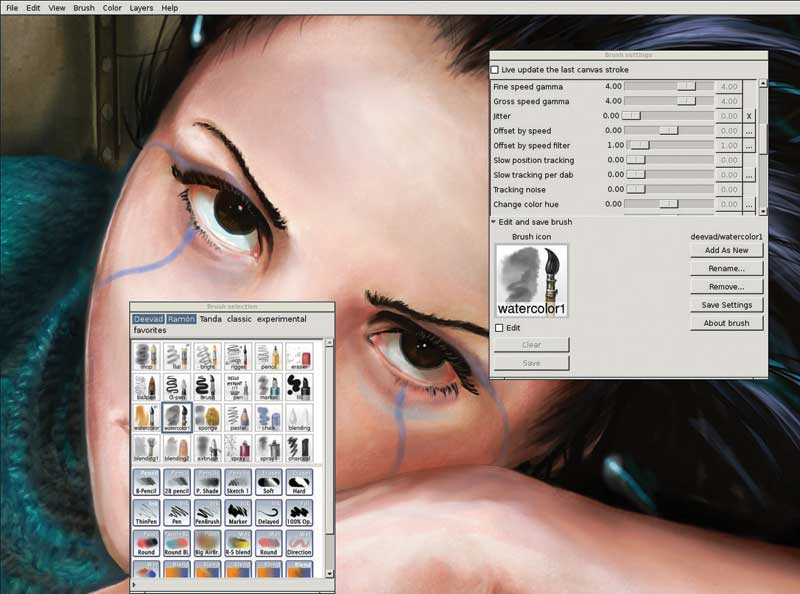Image resolution: width=800 pixels, height=594 pixels.
Task: Click the Add As New button
Action: tap(727, 250)
